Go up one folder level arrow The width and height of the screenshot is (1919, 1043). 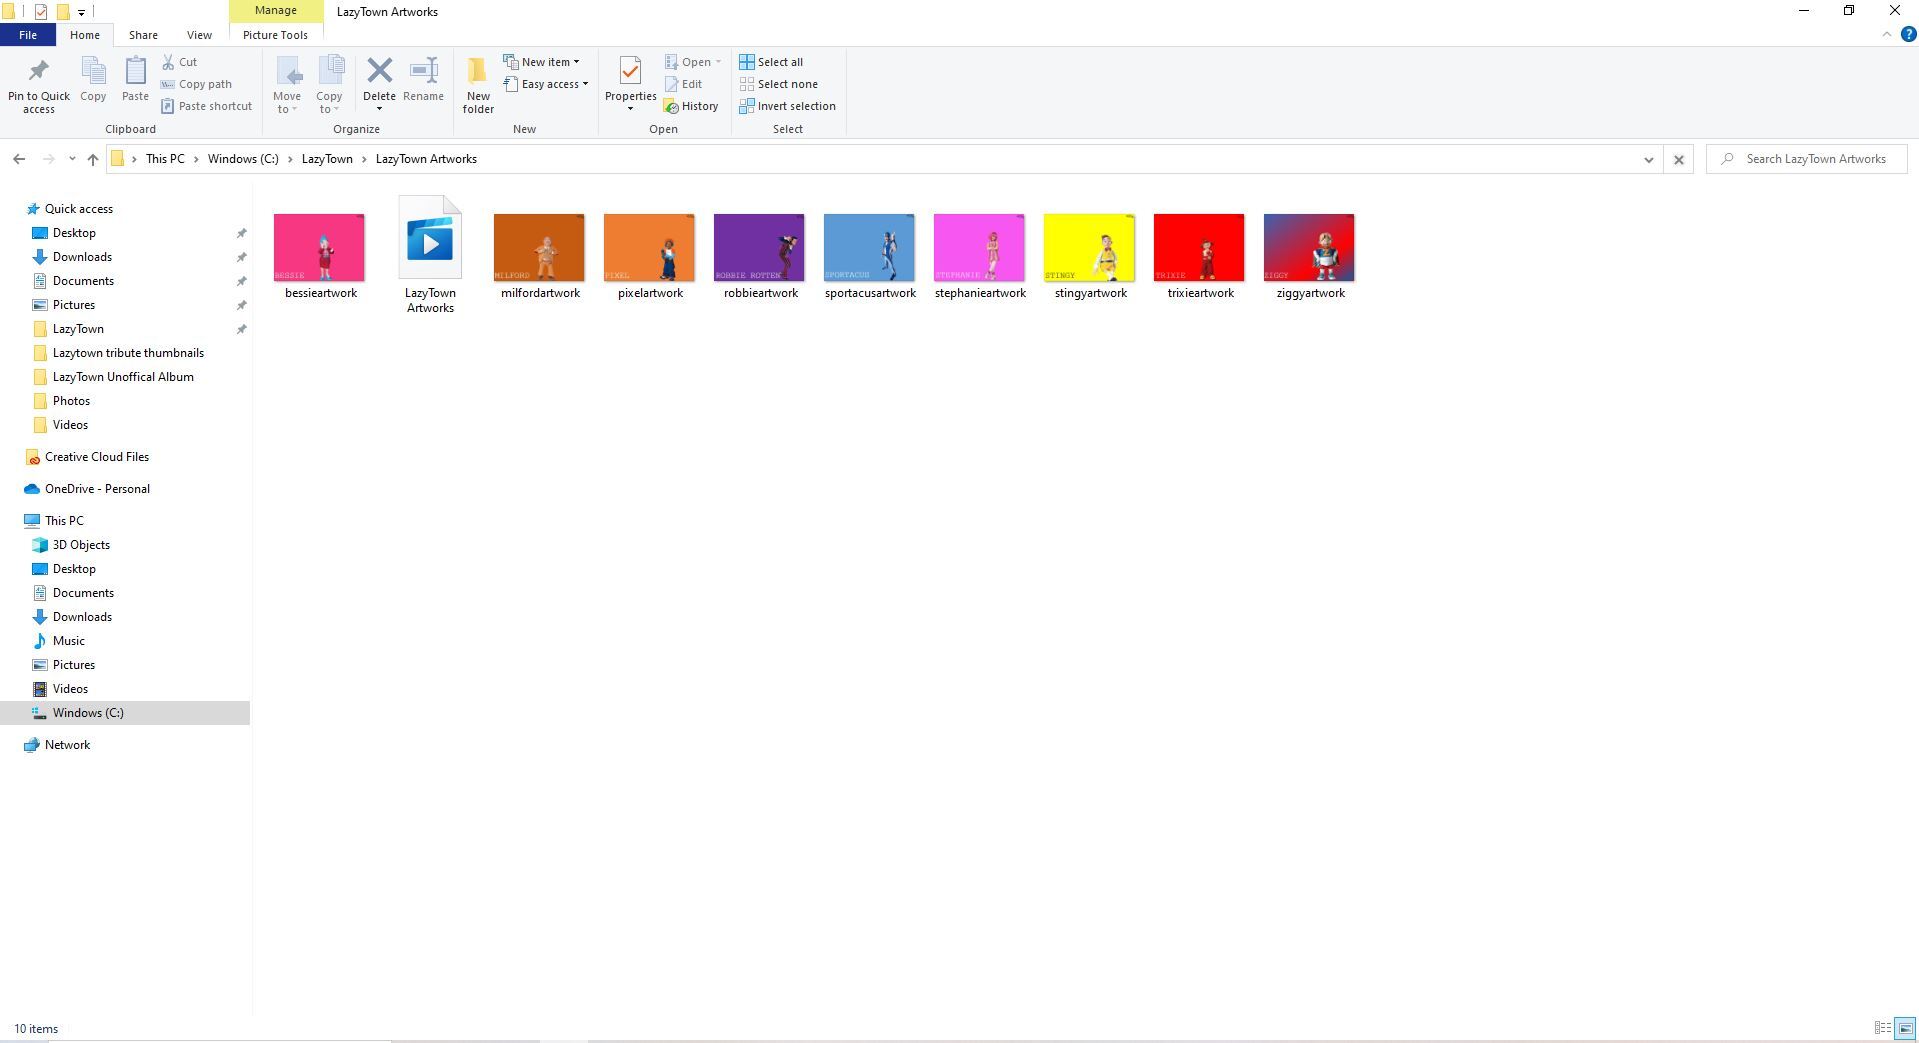point(93,159)
